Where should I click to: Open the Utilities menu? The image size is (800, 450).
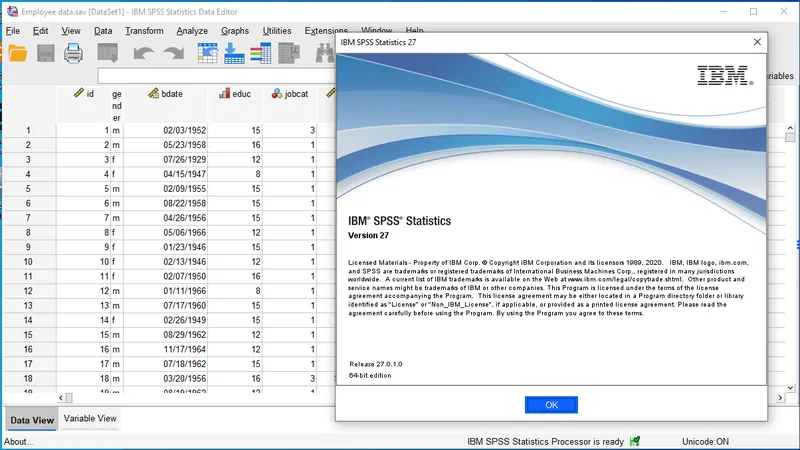pos(277,31)
